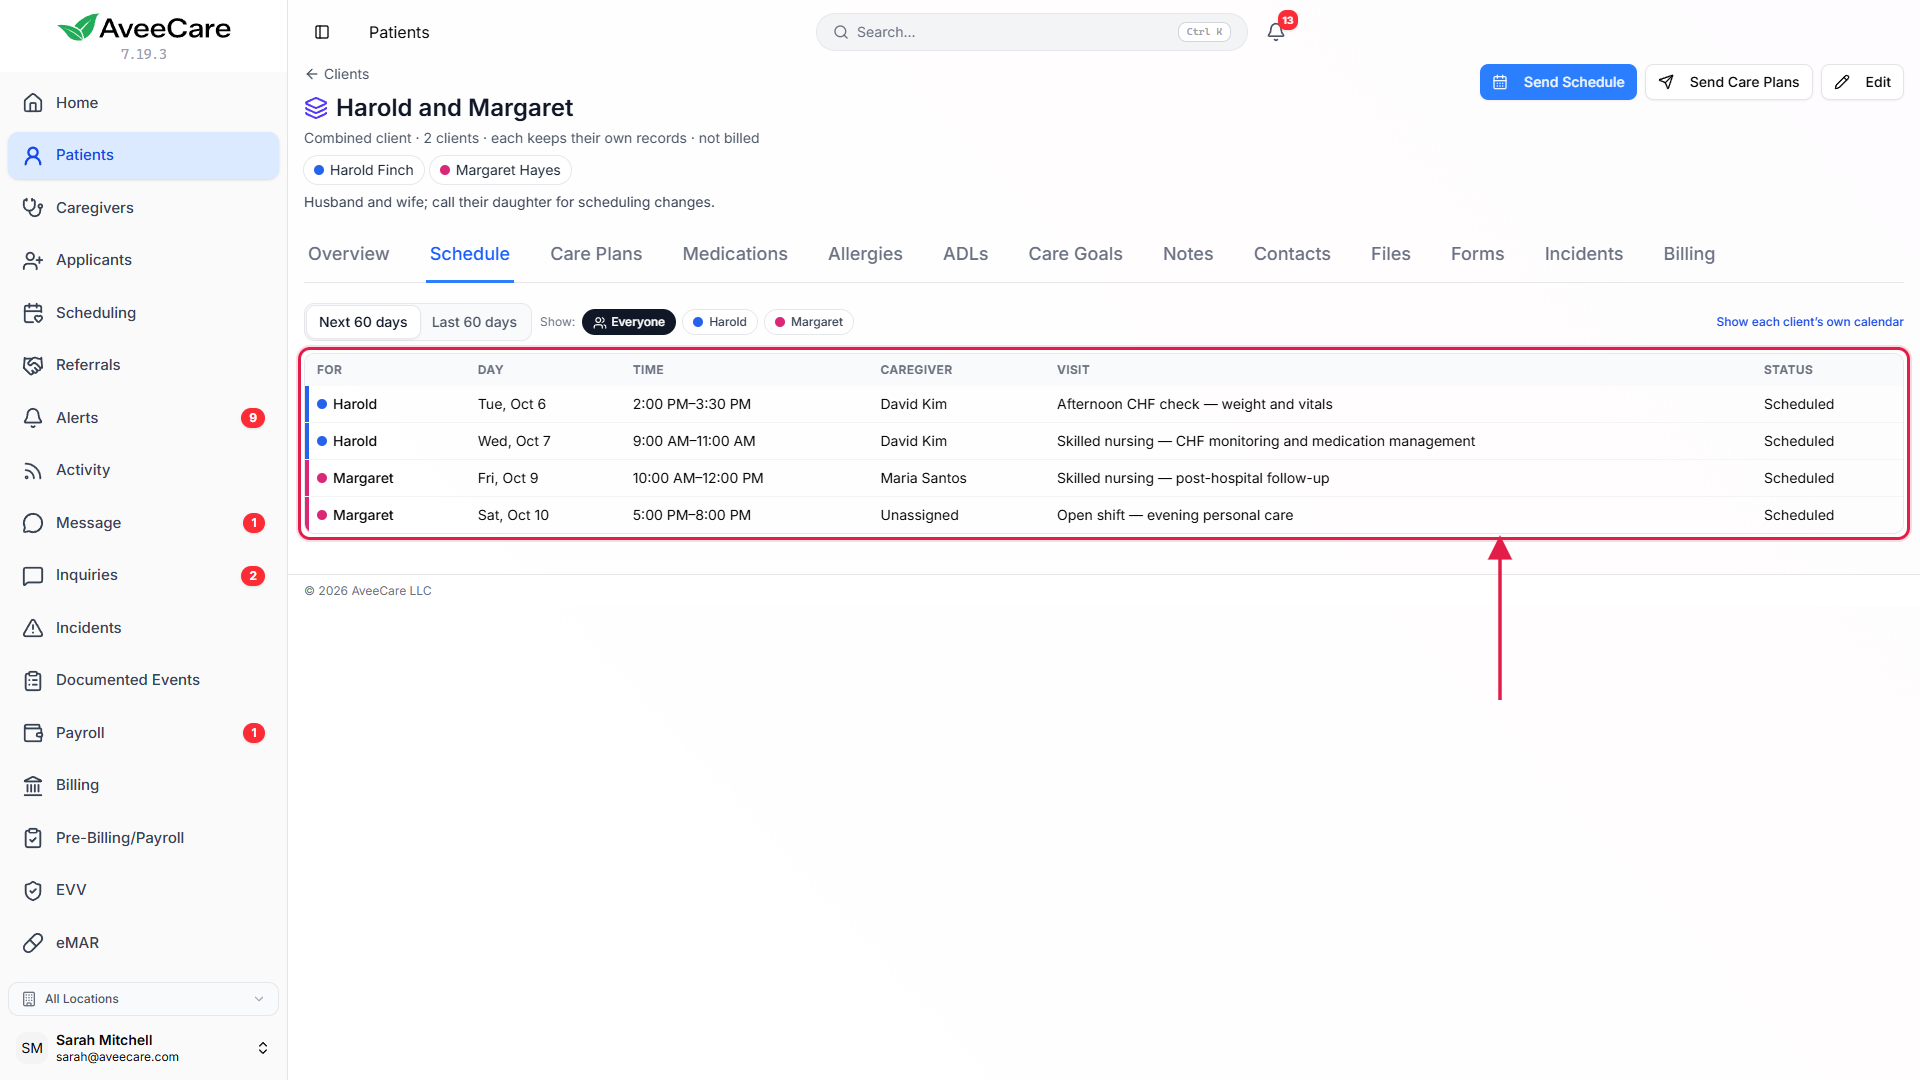Image resolution: width=1920 pixels, height=1080 pixels.
Task: Click the Message bubble icon
Action: coord(33,523)
